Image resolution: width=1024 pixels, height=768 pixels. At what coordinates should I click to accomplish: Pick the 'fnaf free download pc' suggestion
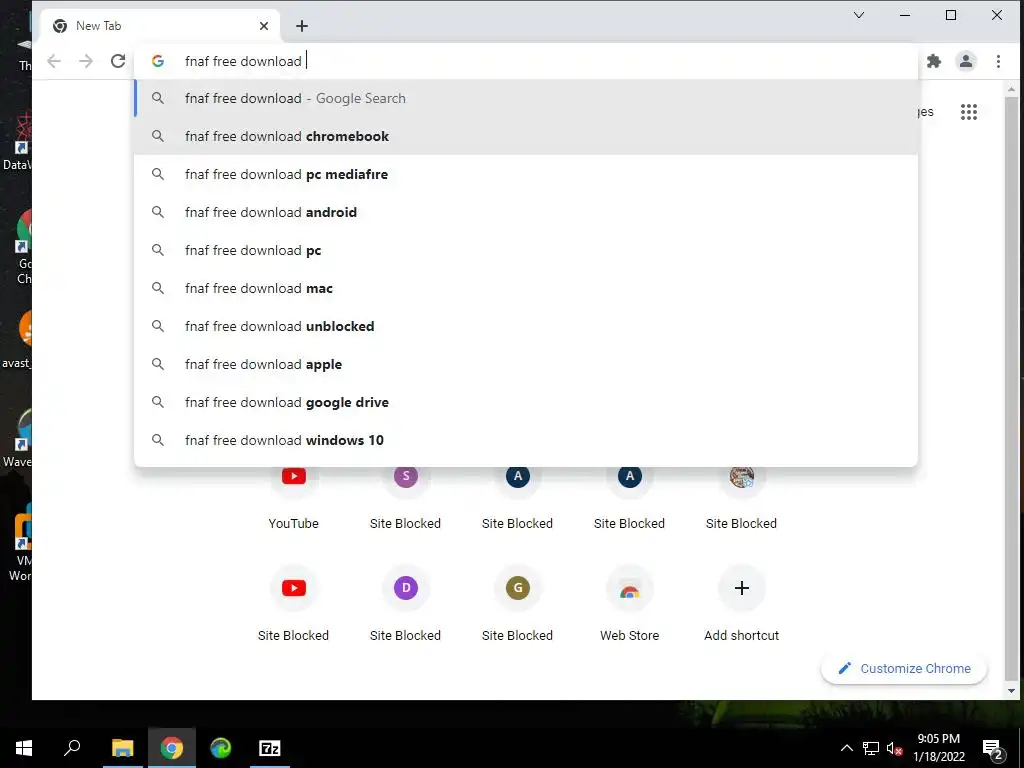click(526, 250)
